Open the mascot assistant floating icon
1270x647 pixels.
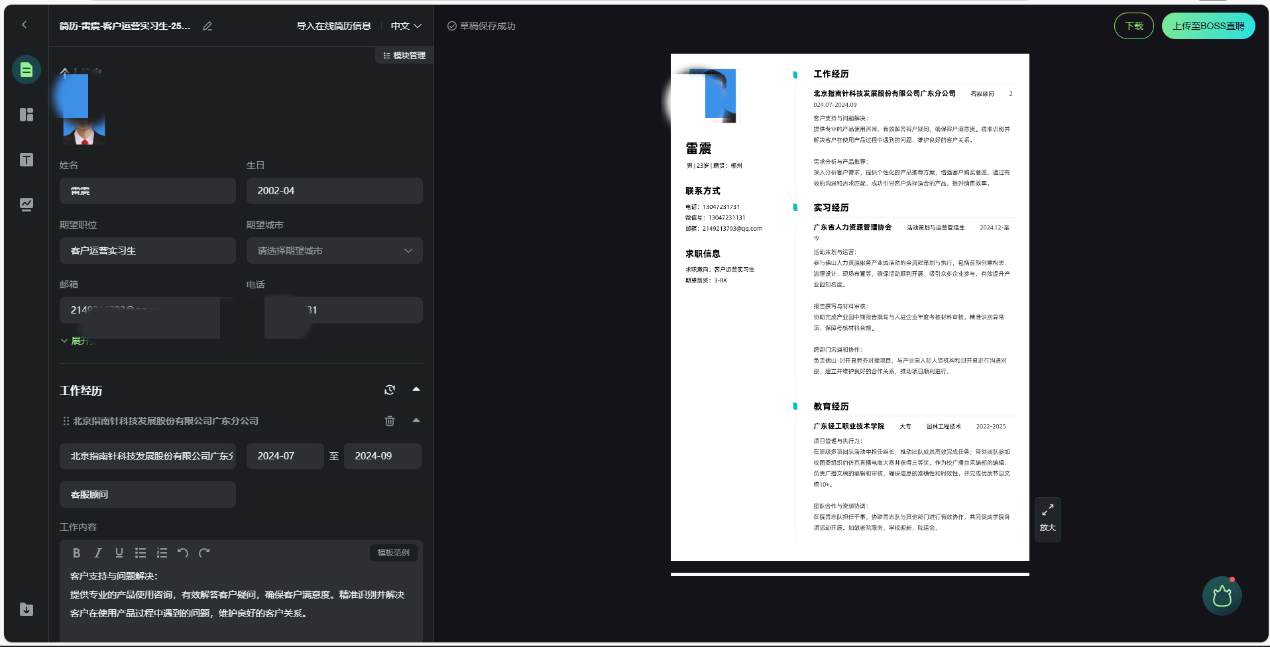(x=1222, y=595)
